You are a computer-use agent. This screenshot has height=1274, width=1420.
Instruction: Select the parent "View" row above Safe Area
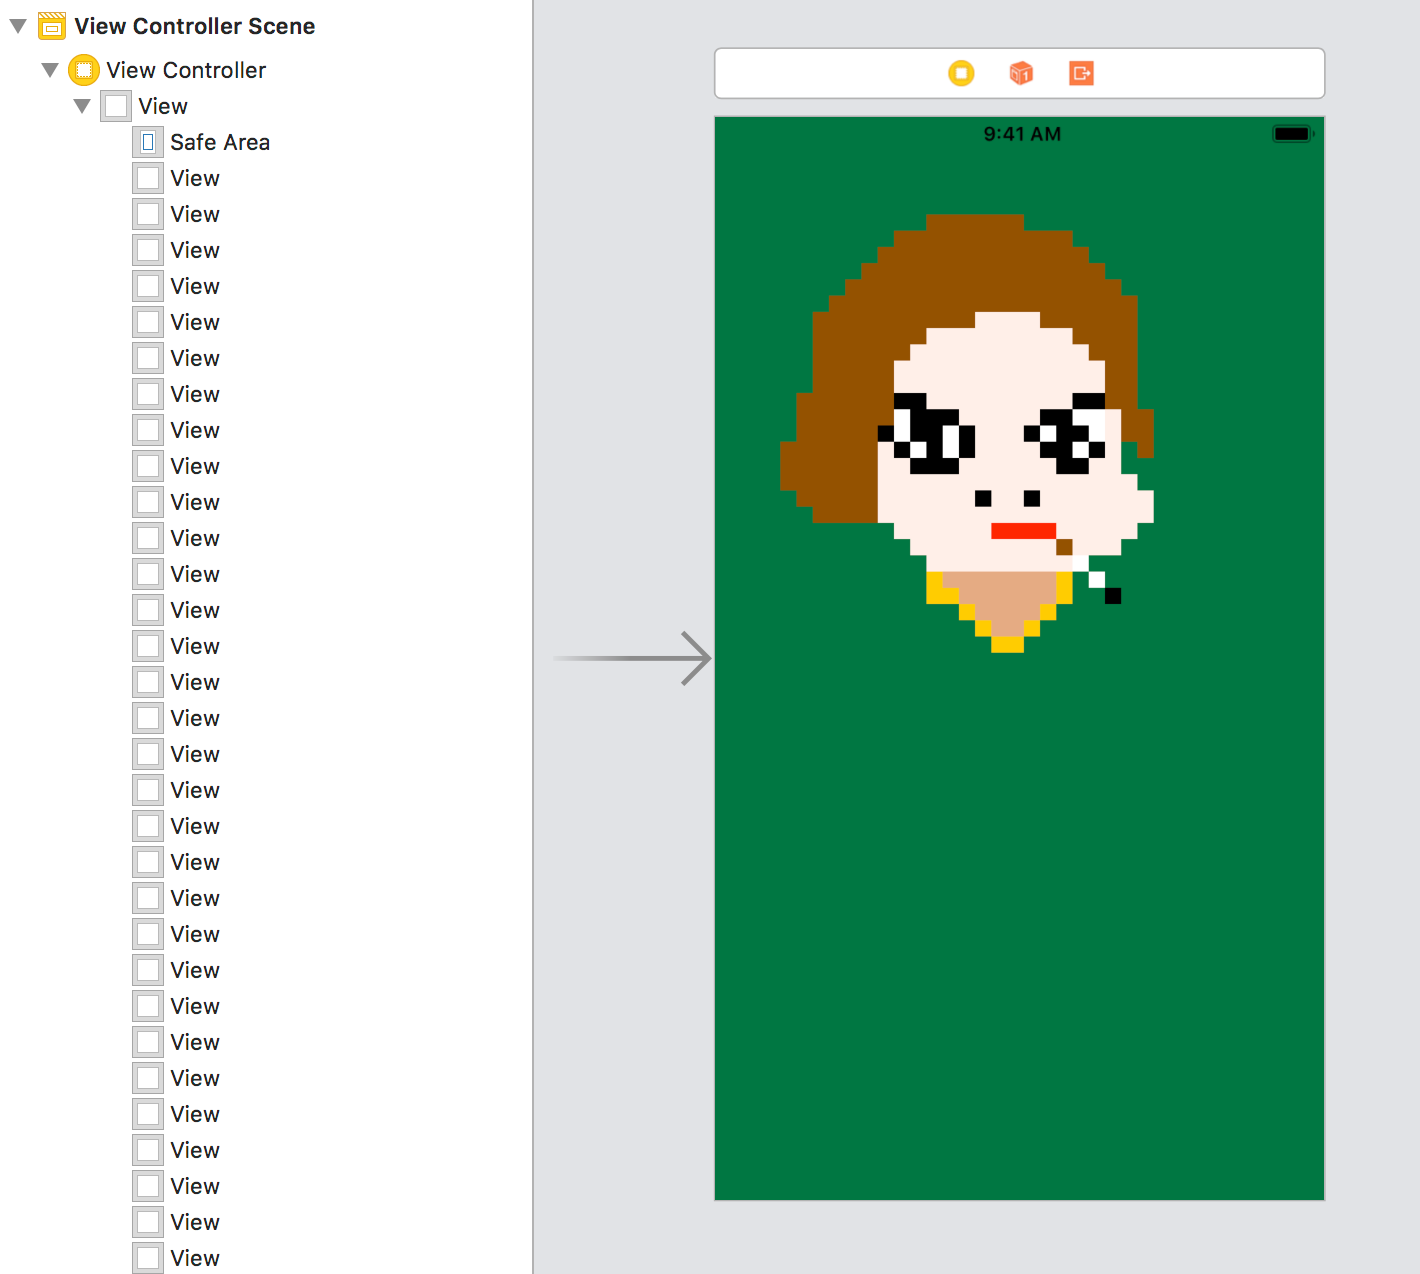pos(266,106)
